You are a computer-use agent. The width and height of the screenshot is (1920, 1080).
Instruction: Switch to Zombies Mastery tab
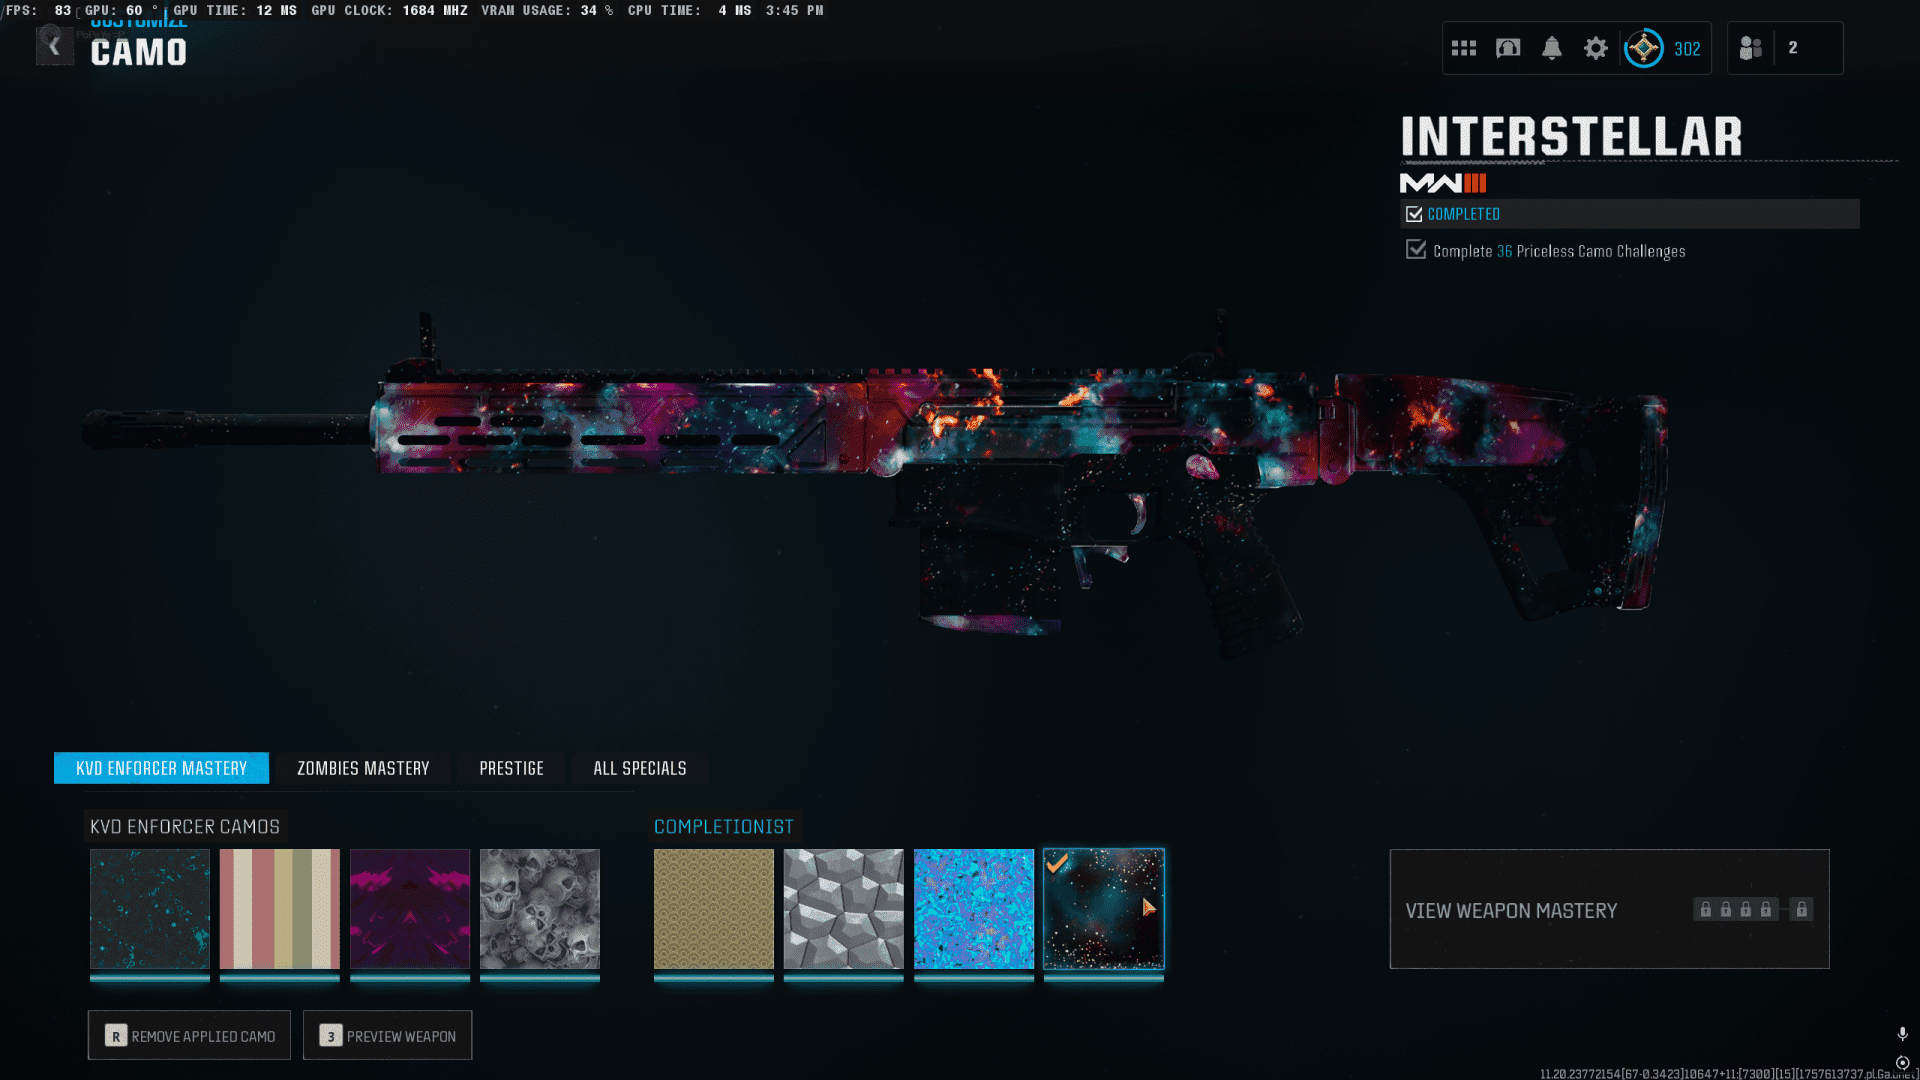coord(363,768)
